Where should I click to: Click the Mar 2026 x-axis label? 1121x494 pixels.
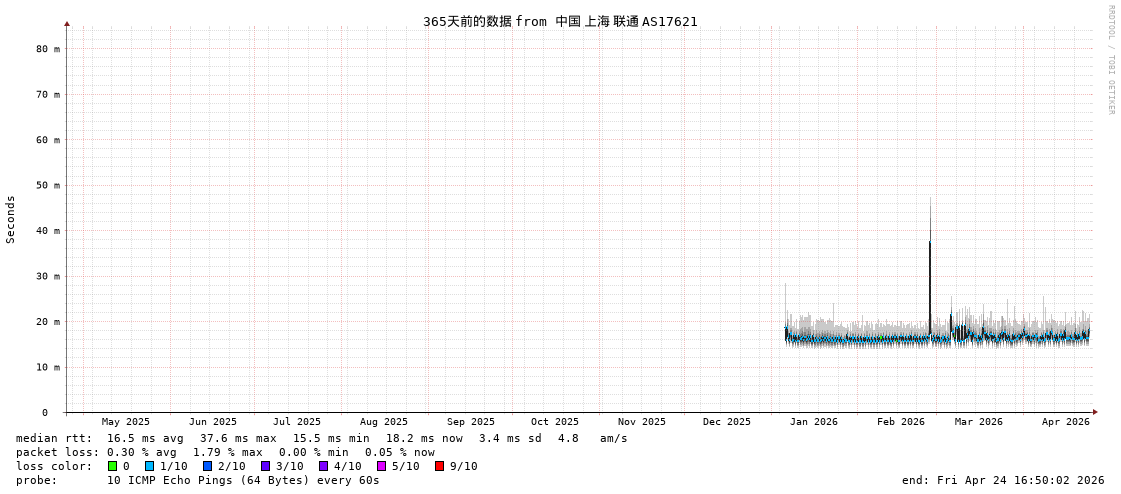point(978,422)
